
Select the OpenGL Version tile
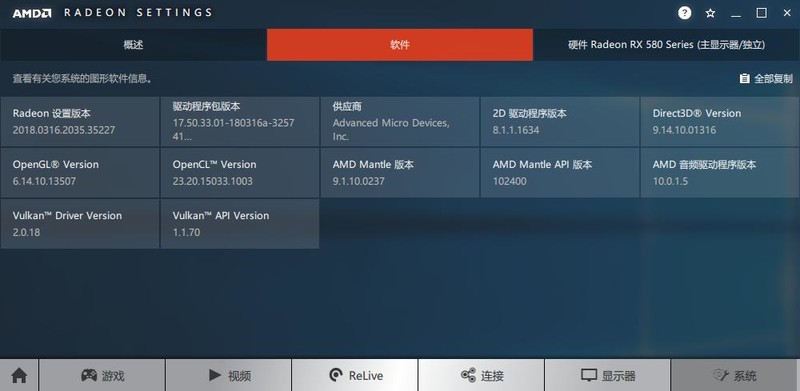[80, 173]
